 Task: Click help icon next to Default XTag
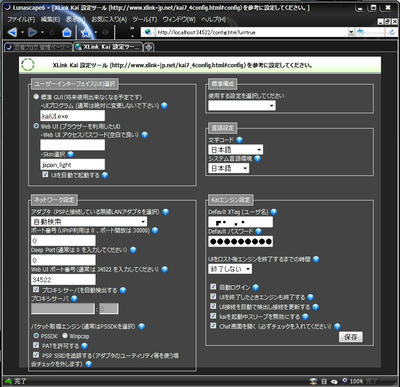(x=274, y=212)
